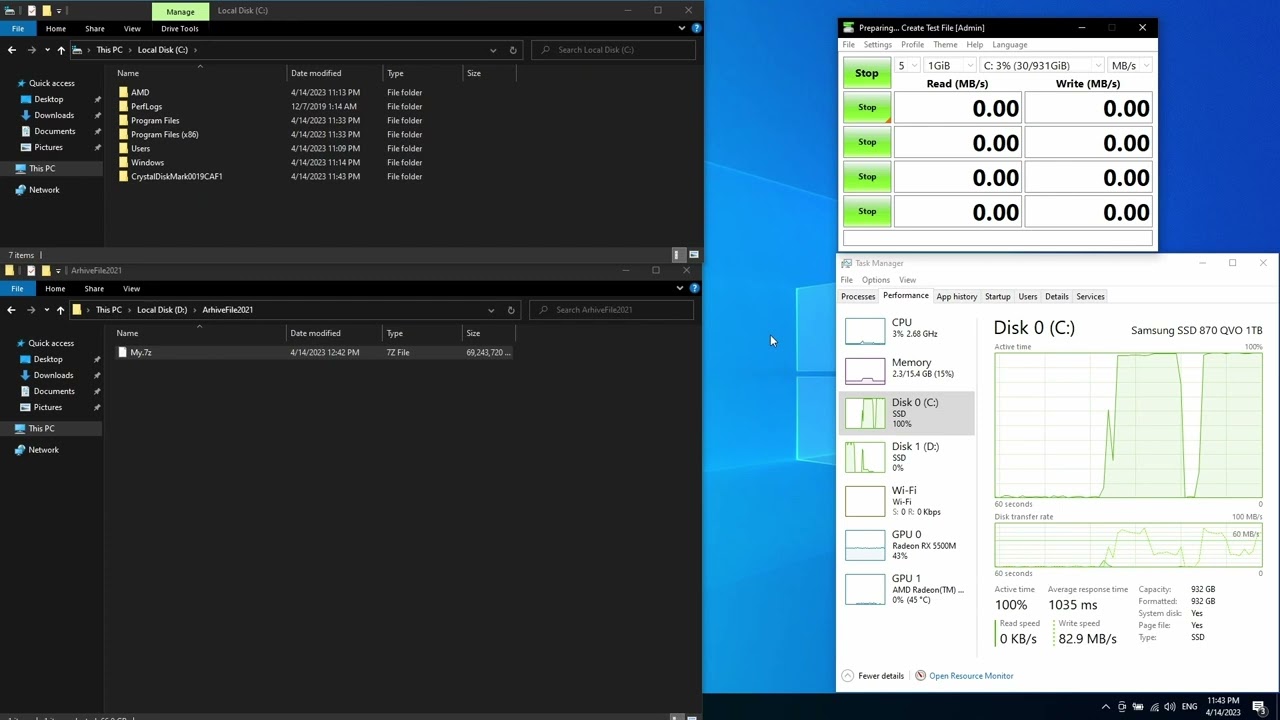Go back in Local Disk (C:) Explorer window
1280x720 pixels.
click(12, 50)
